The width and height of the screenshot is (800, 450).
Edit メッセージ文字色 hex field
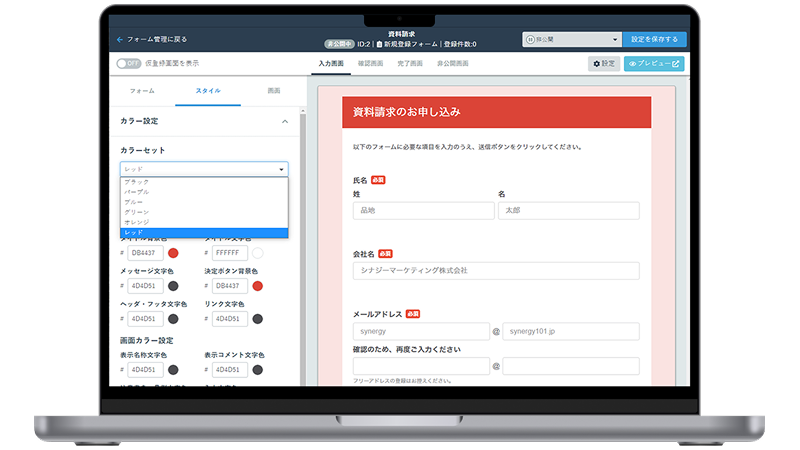pyautogui.click(x=145, y=286)
